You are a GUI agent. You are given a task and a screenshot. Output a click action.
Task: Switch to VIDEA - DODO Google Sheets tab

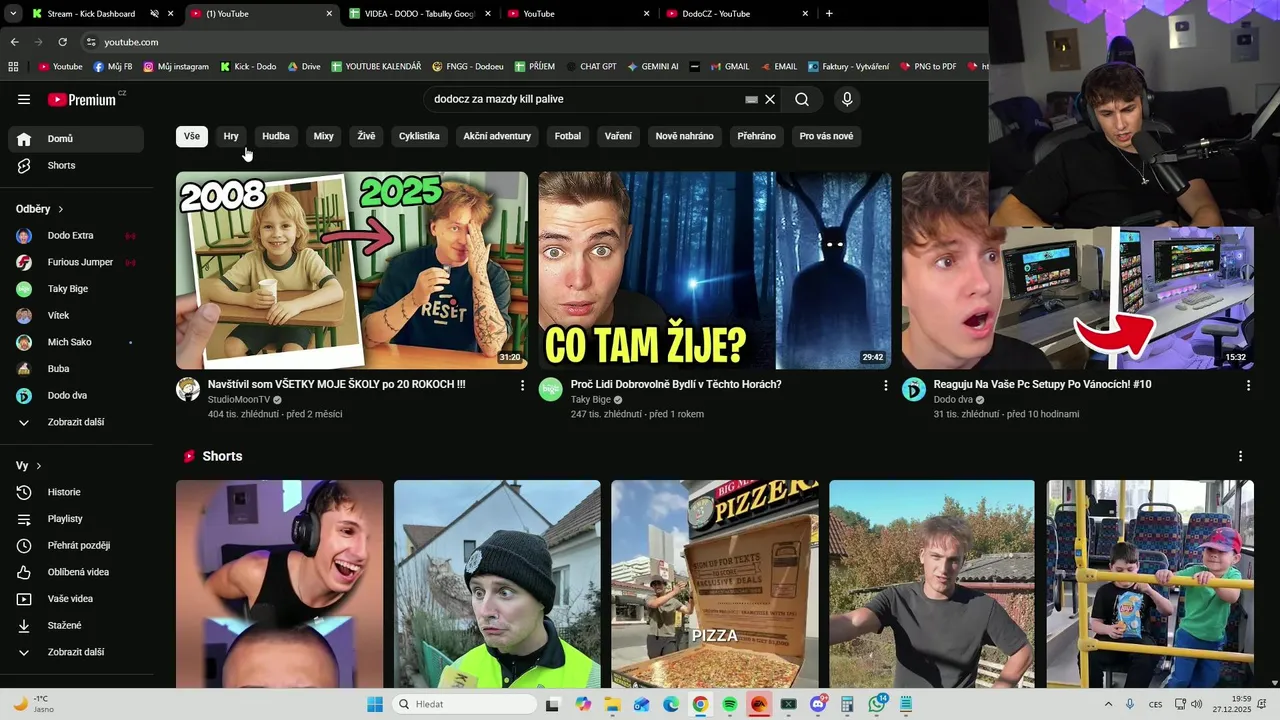click(x=420, y=14)
